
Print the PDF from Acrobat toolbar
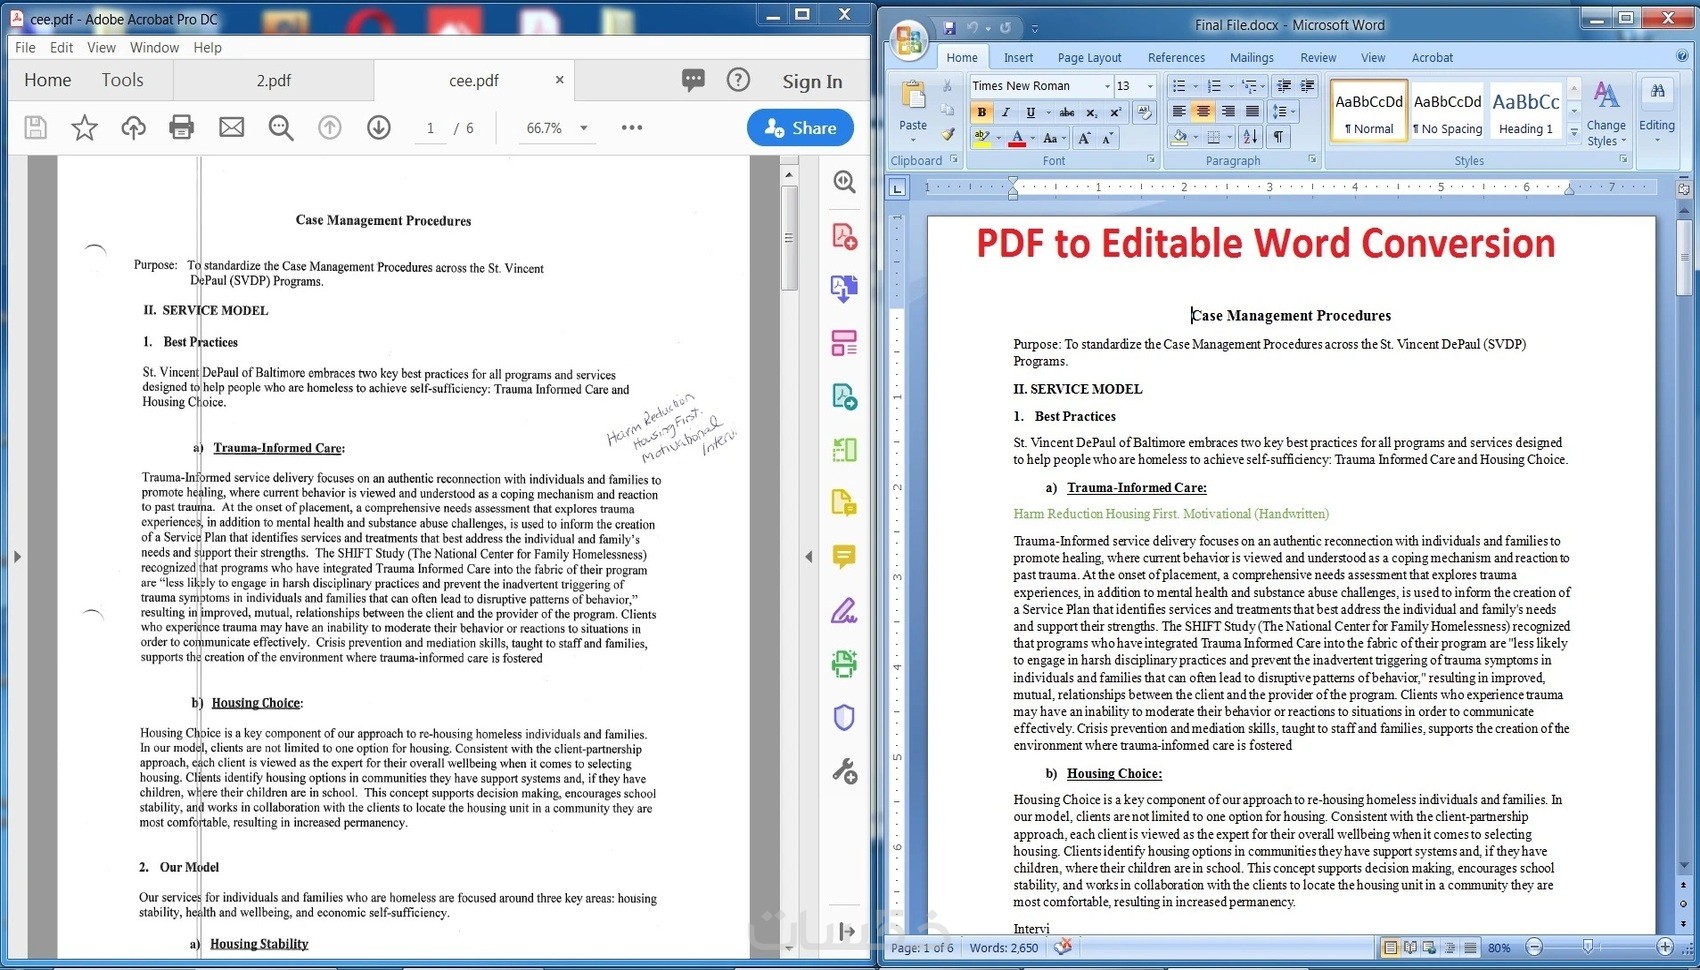182,128
